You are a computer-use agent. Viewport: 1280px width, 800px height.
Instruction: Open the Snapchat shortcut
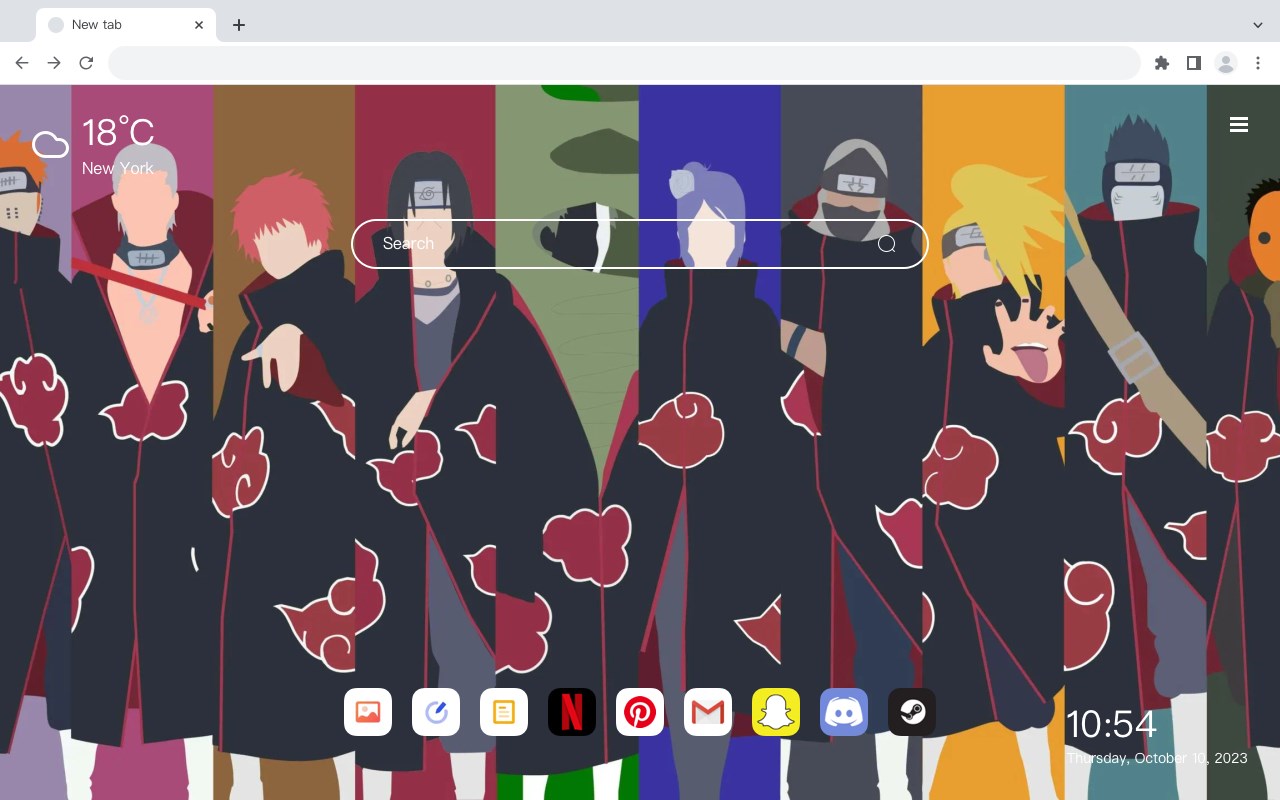tap(776, 712)
